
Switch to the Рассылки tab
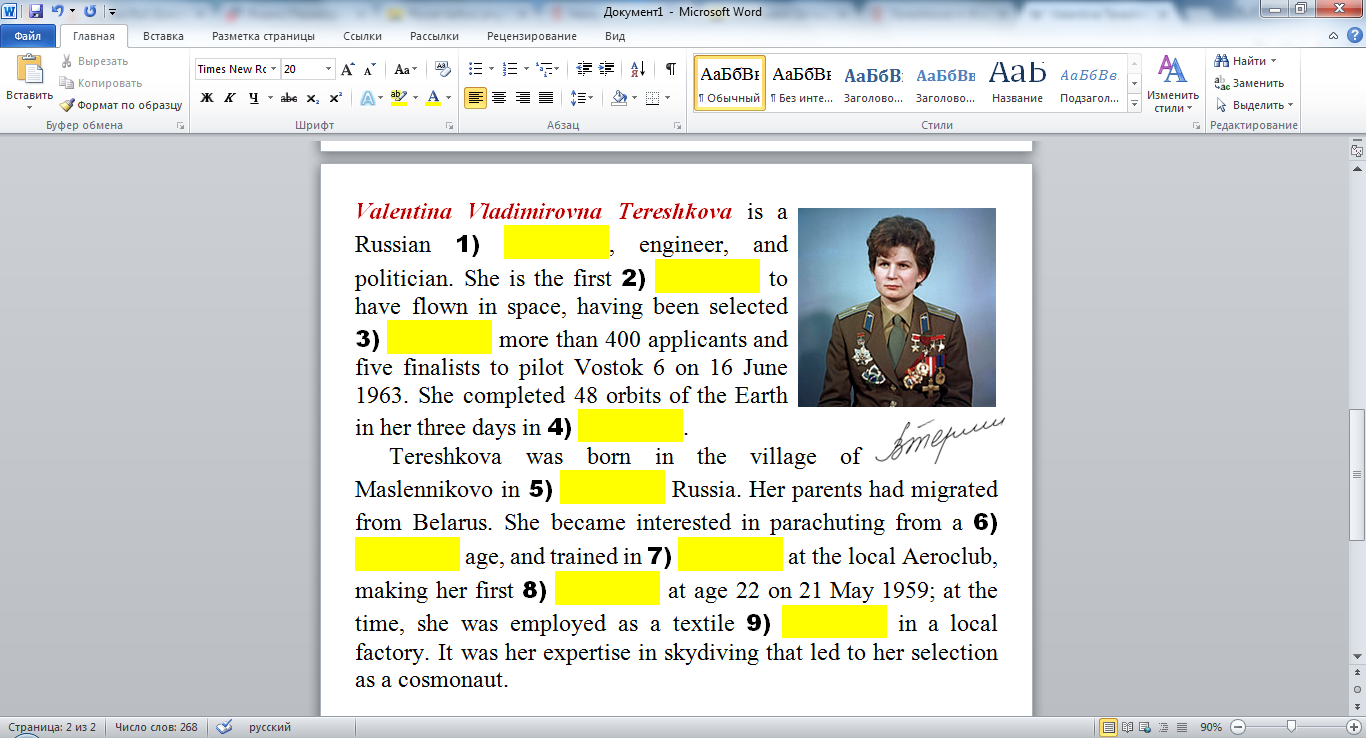pos(434,36)
